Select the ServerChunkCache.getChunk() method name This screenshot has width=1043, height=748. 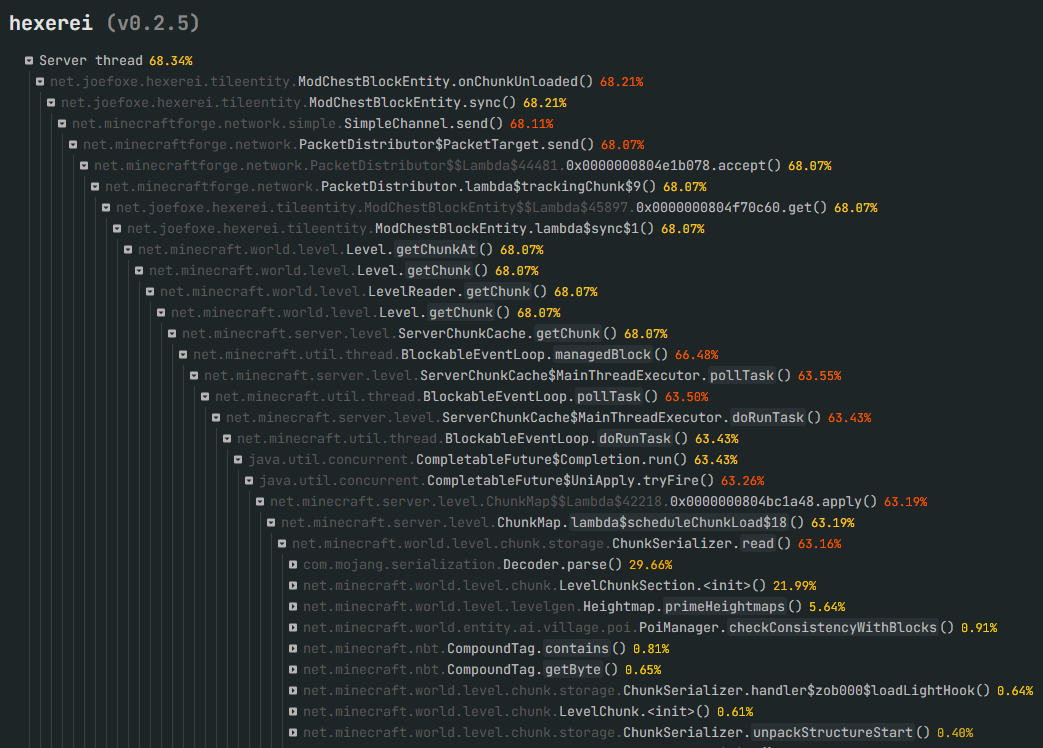(x=508, y=334)
